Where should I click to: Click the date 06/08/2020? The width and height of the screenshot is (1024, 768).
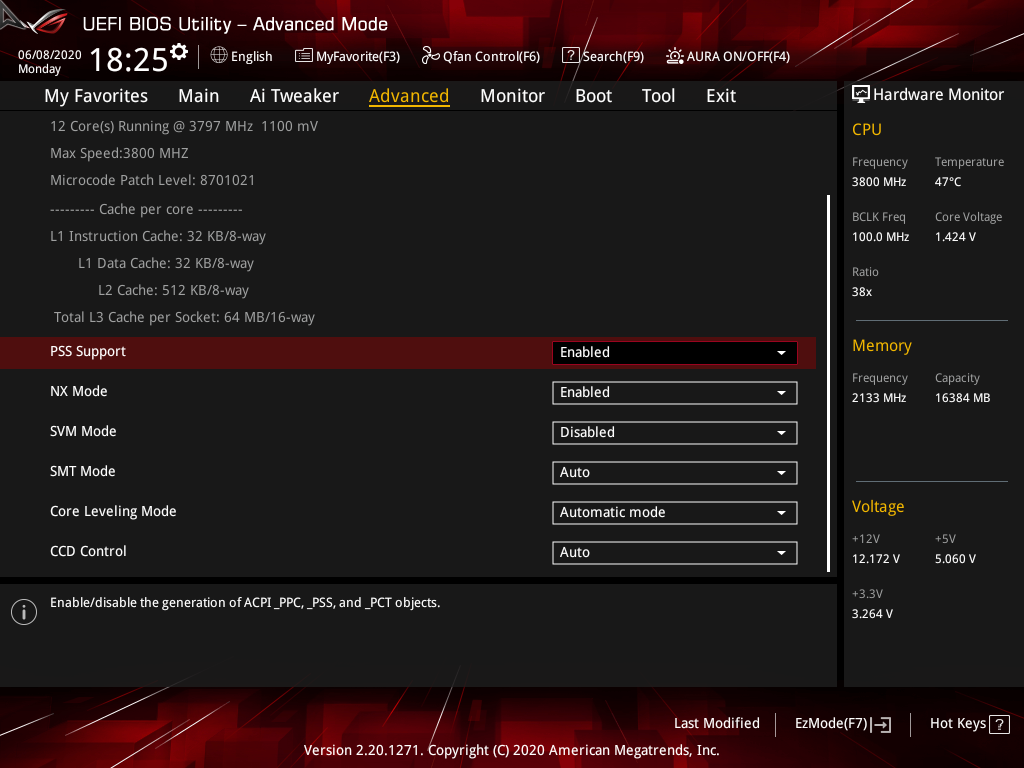click(x=50, y=55)
